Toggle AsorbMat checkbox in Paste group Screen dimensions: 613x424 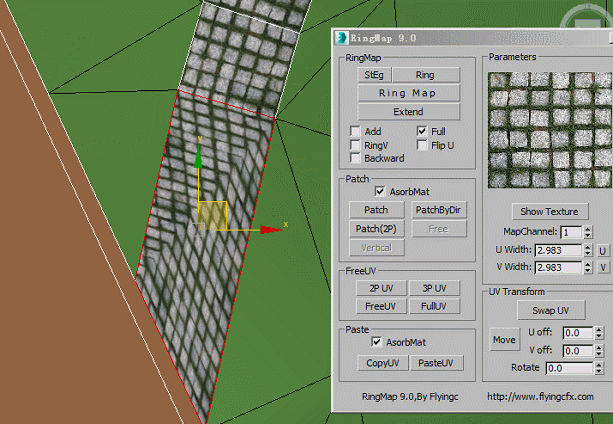click(376, 342)
